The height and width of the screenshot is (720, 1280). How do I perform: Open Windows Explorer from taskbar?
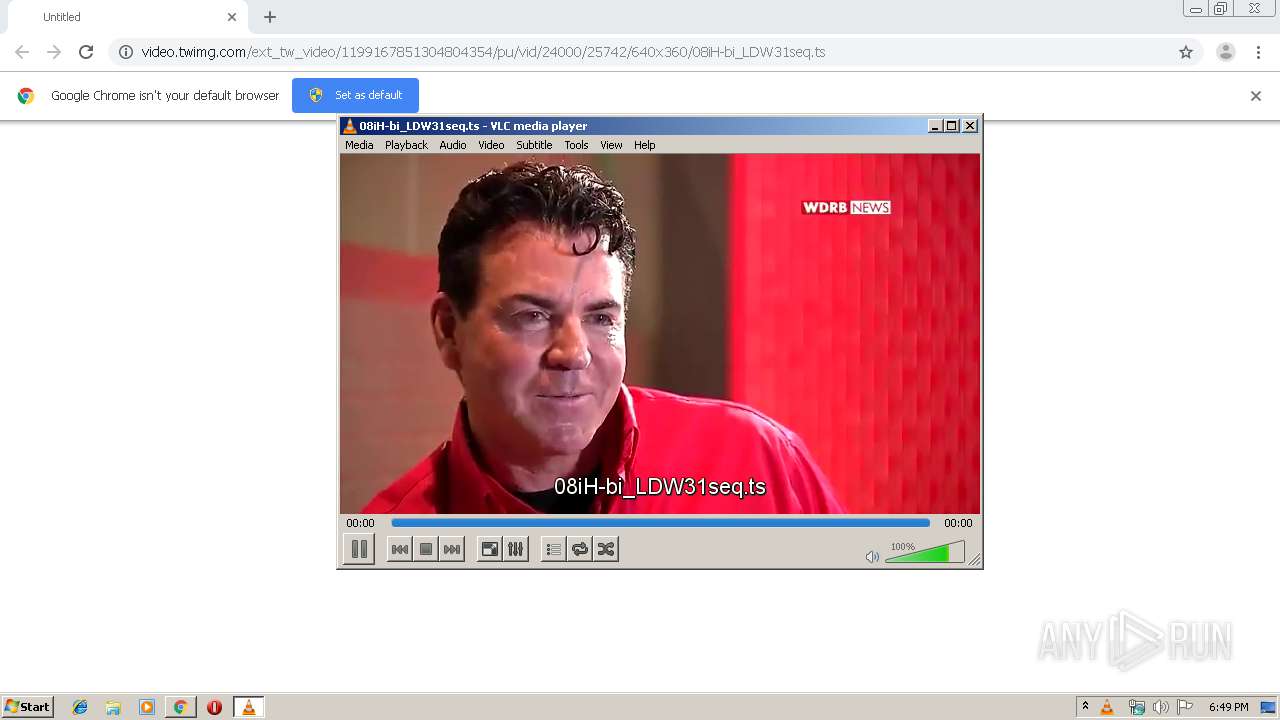pyautogui.click(x=113, y=707)
